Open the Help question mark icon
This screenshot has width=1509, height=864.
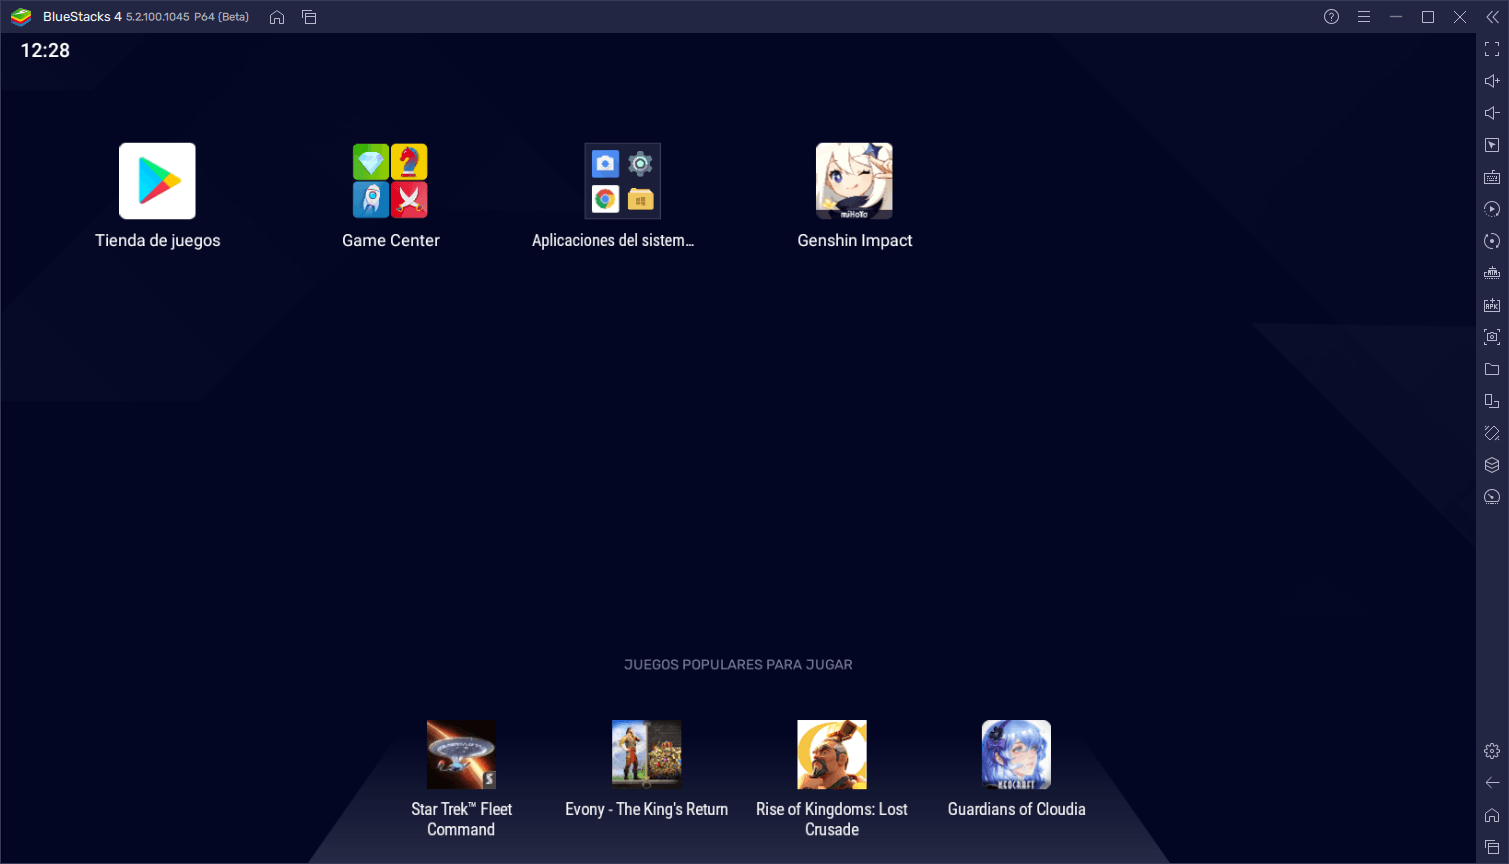tap(1331, 17)
